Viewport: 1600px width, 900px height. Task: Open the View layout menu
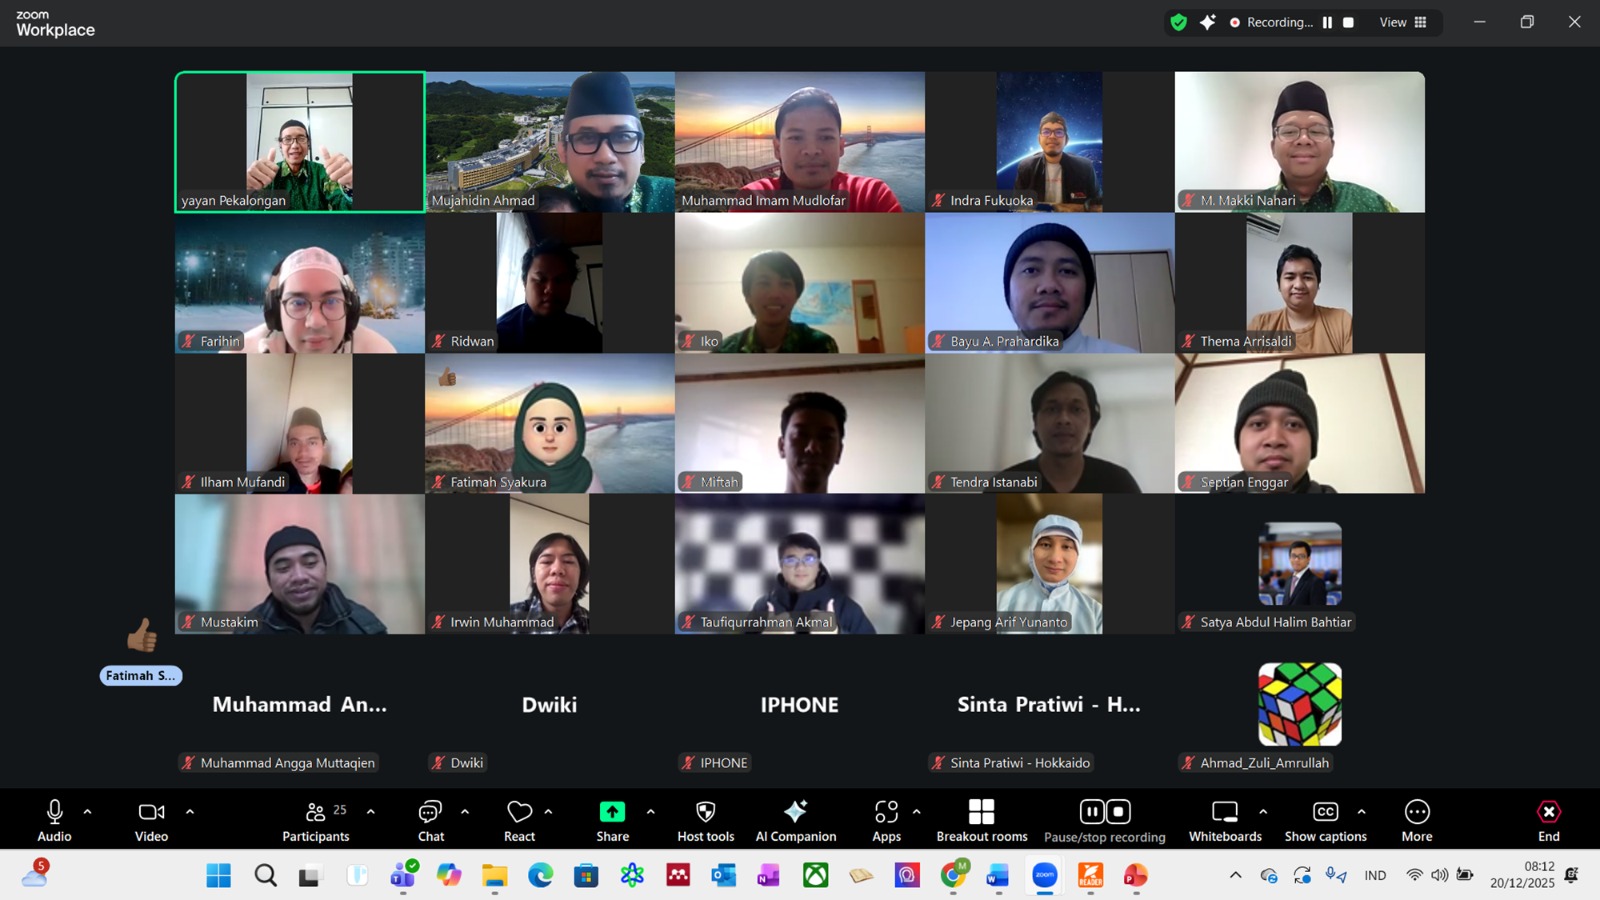pyautogui.click(x=1403, y=22)
